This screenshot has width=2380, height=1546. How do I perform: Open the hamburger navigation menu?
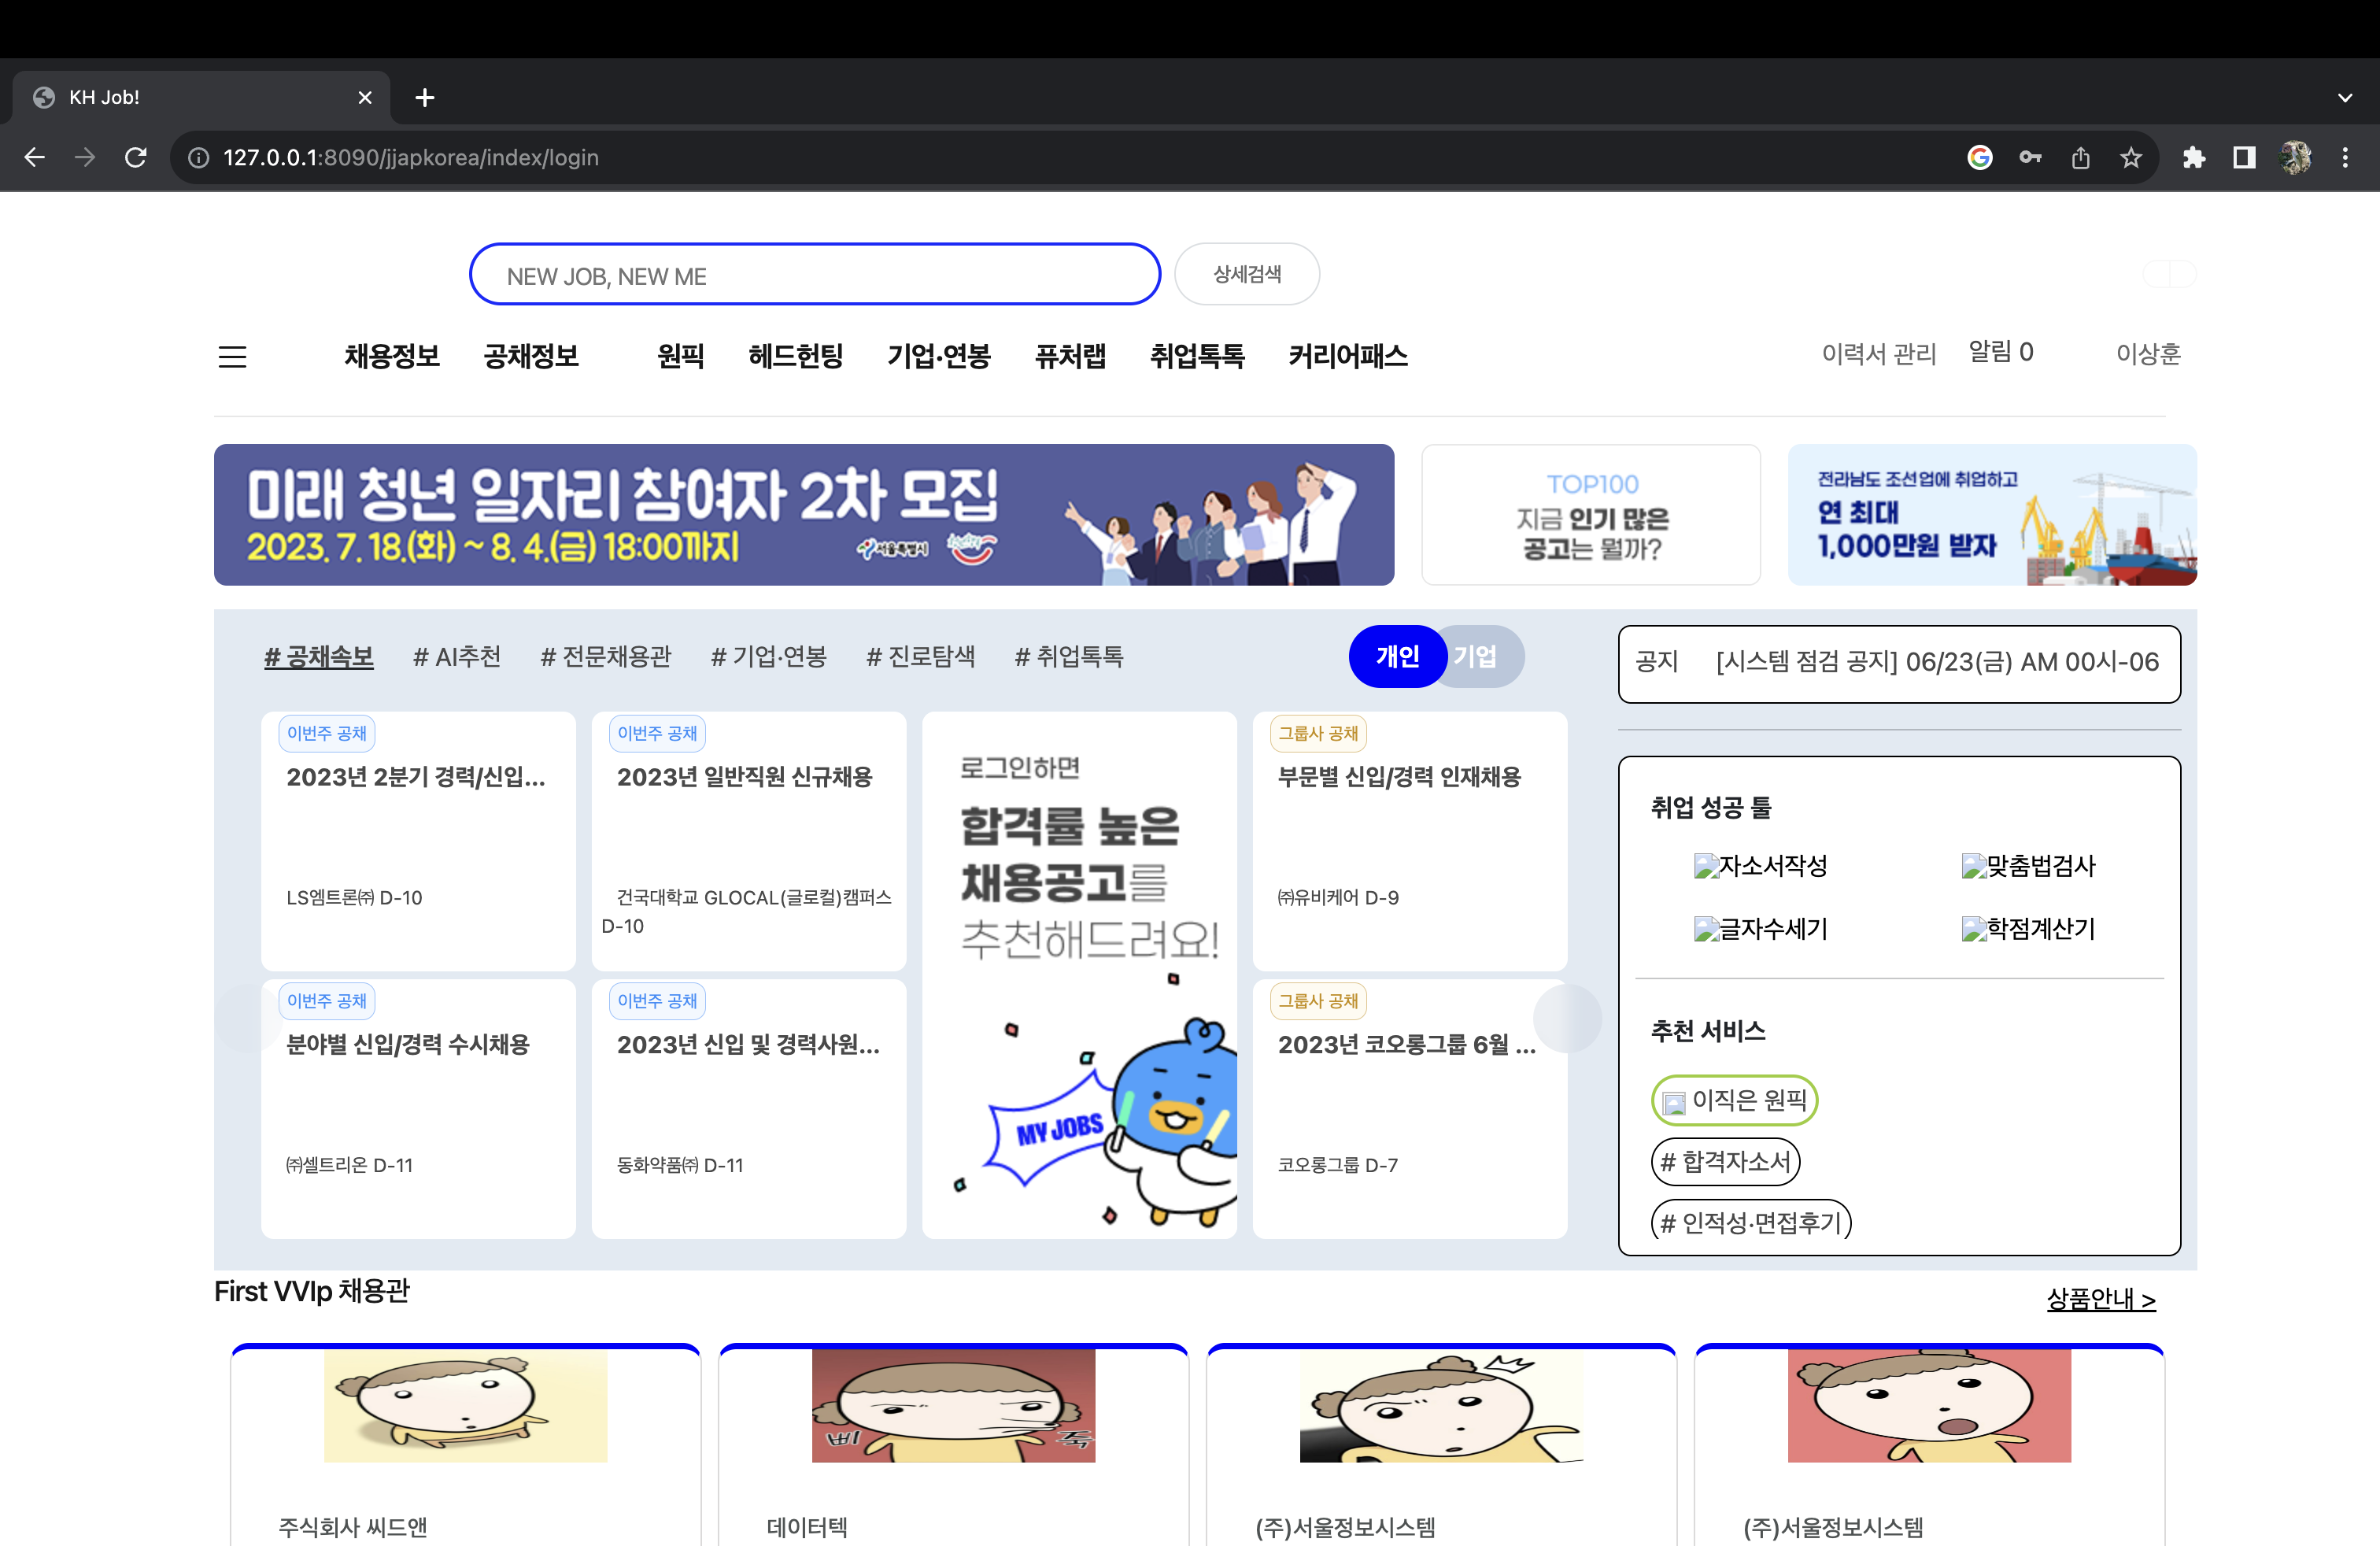(232, 357)
